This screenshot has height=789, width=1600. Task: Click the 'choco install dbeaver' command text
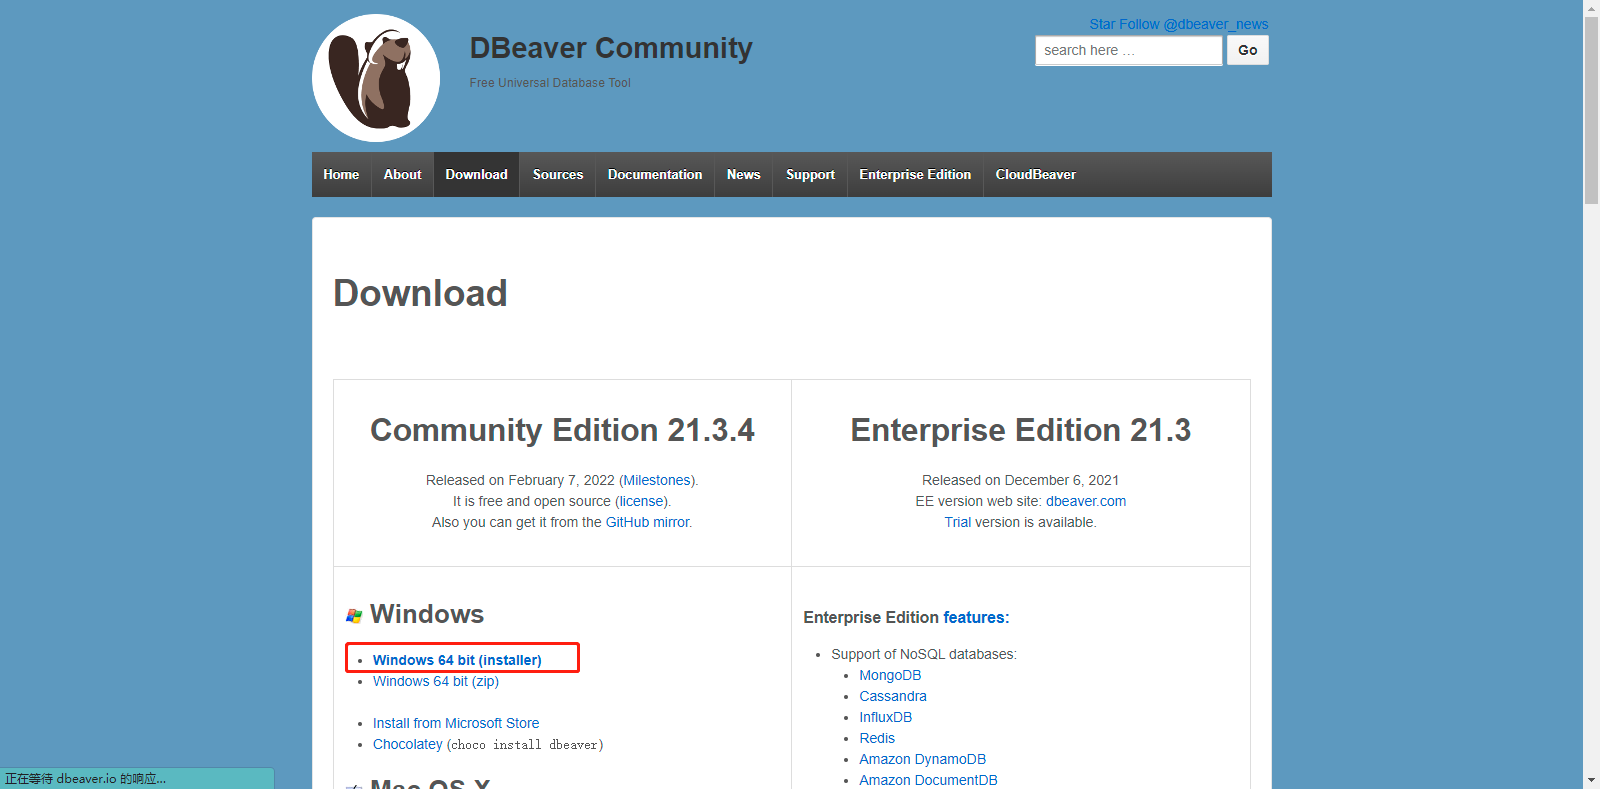tap(525, 745)
